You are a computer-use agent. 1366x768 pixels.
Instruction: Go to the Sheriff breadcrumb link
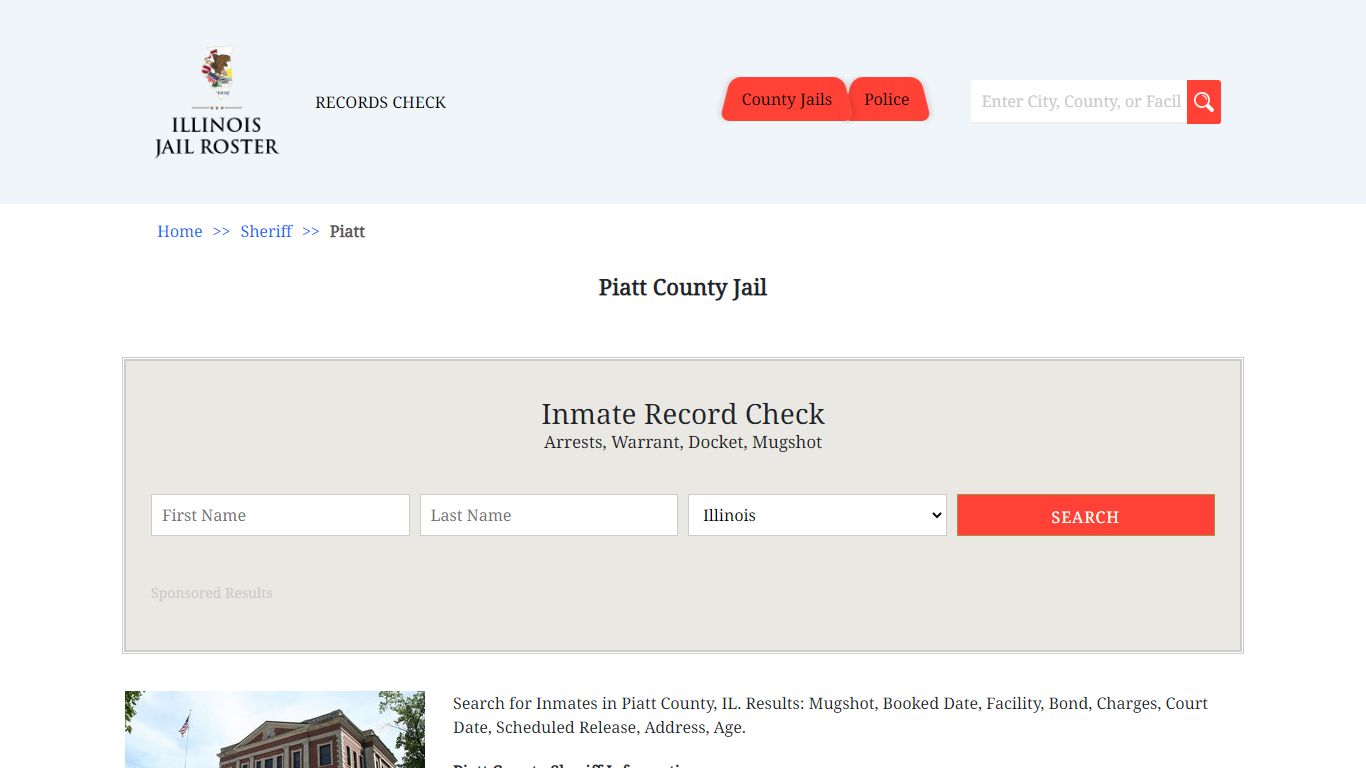click(266, 231)
